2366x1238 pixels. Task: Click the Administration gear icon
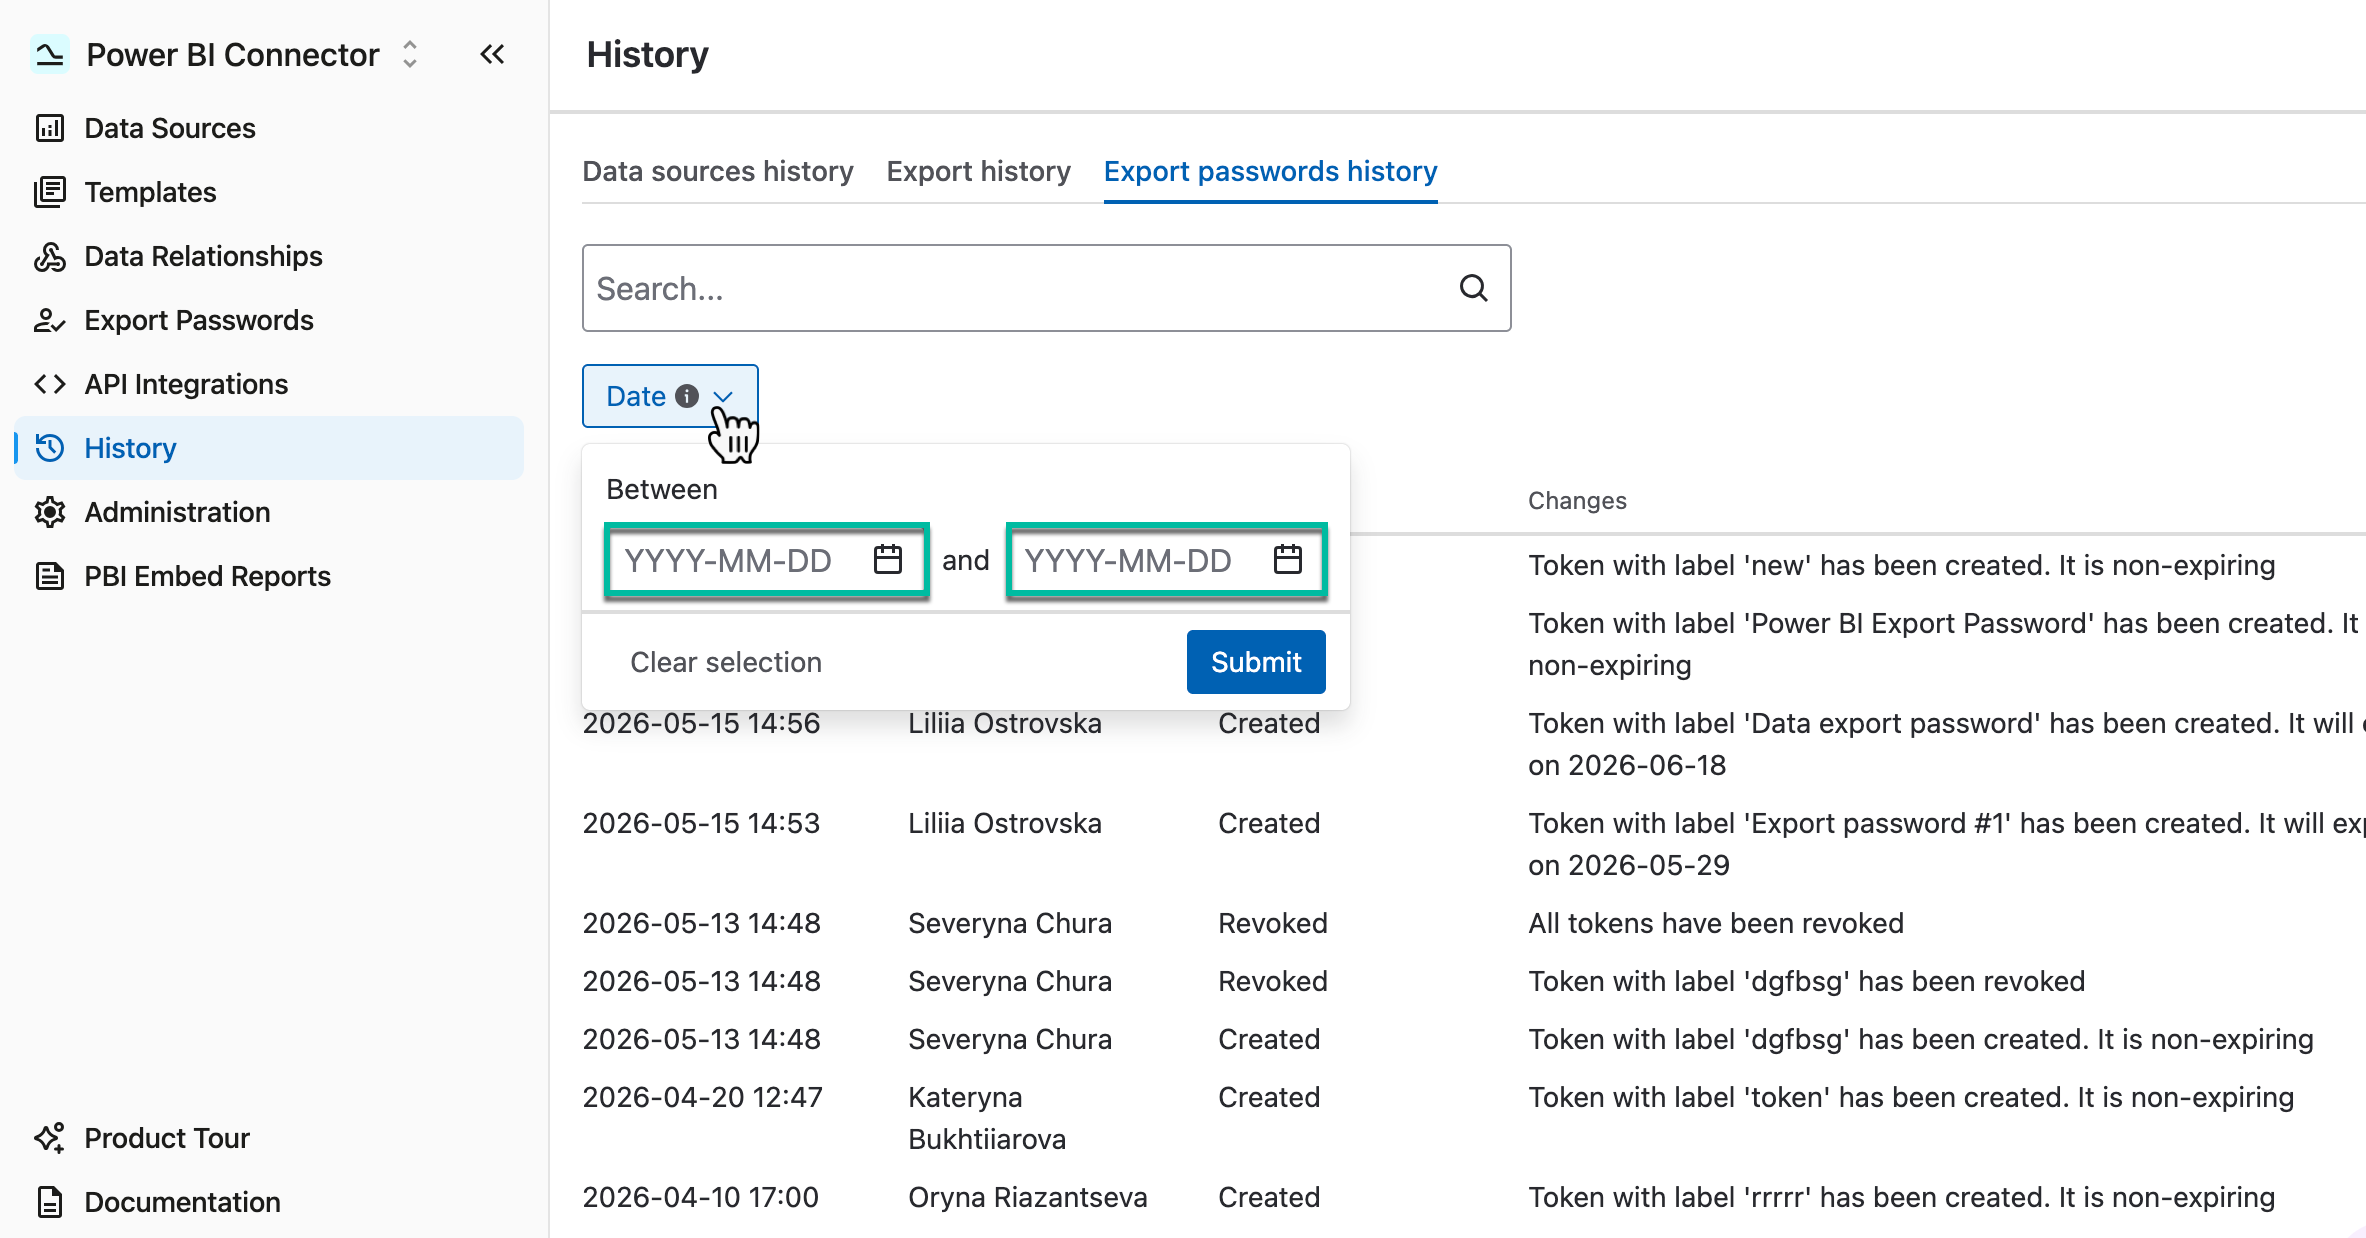[x=50, y=512]
